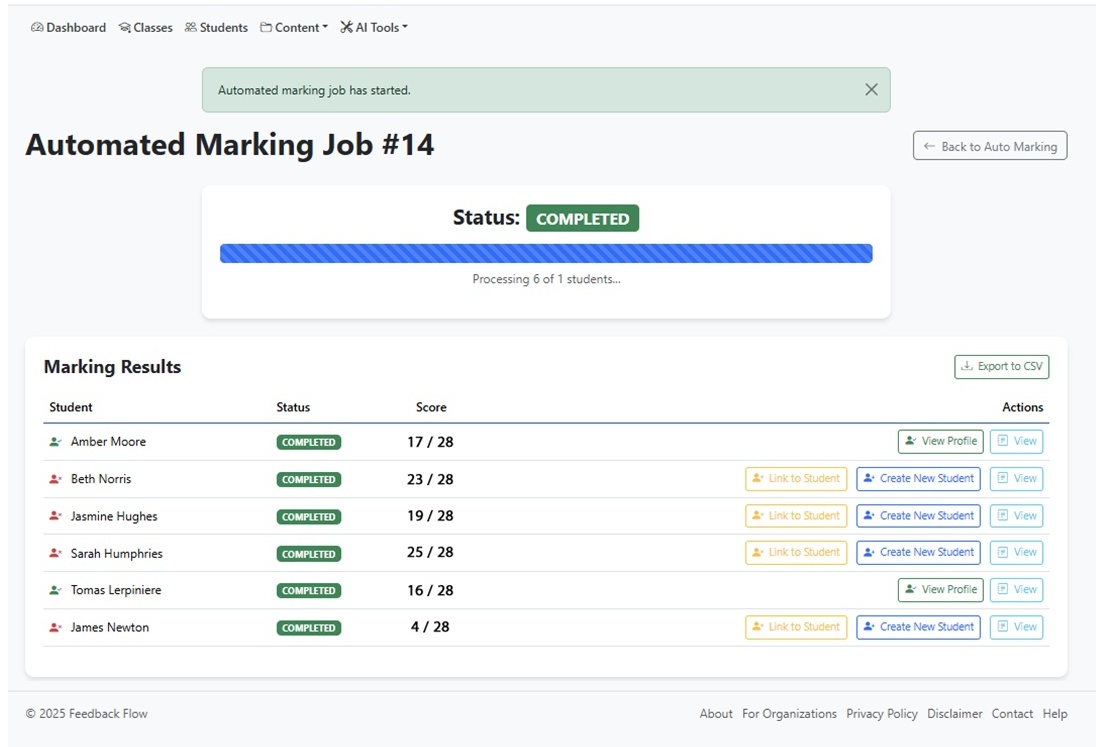The height and width of the screenshot is (747, 1096).
Task: Open the Privacy Policy link in the footer
Action: coord(882,713)
